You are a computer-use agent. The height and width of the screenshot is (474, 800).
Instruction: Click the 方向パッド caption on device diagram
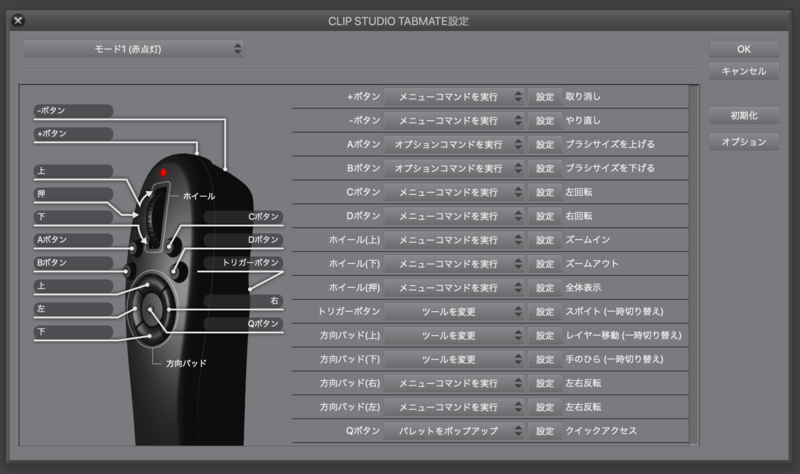pyautogui.click(x=186, y=363)
